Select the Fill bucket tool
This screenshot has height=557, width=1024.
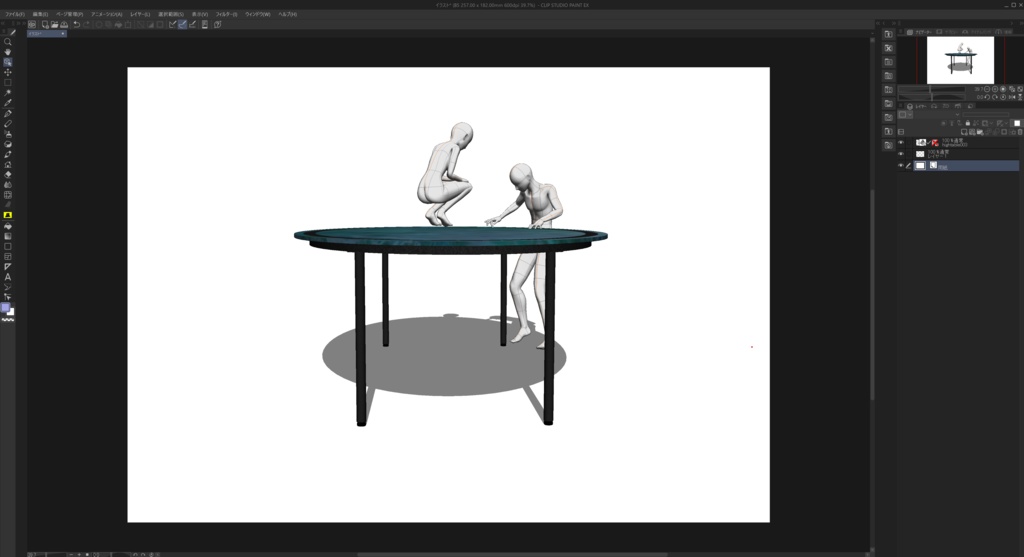[x=8, y=226]
